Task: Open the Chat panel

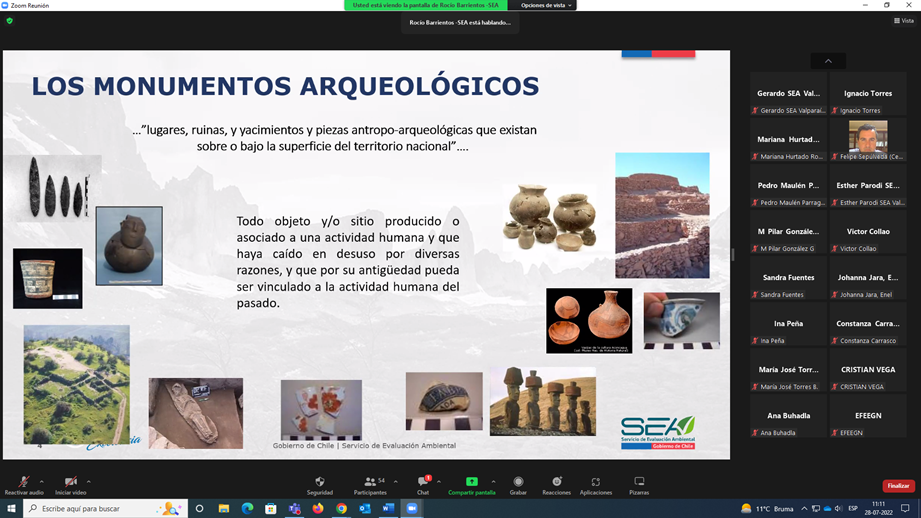Action: pyautogui.click(x=422, y=483)
